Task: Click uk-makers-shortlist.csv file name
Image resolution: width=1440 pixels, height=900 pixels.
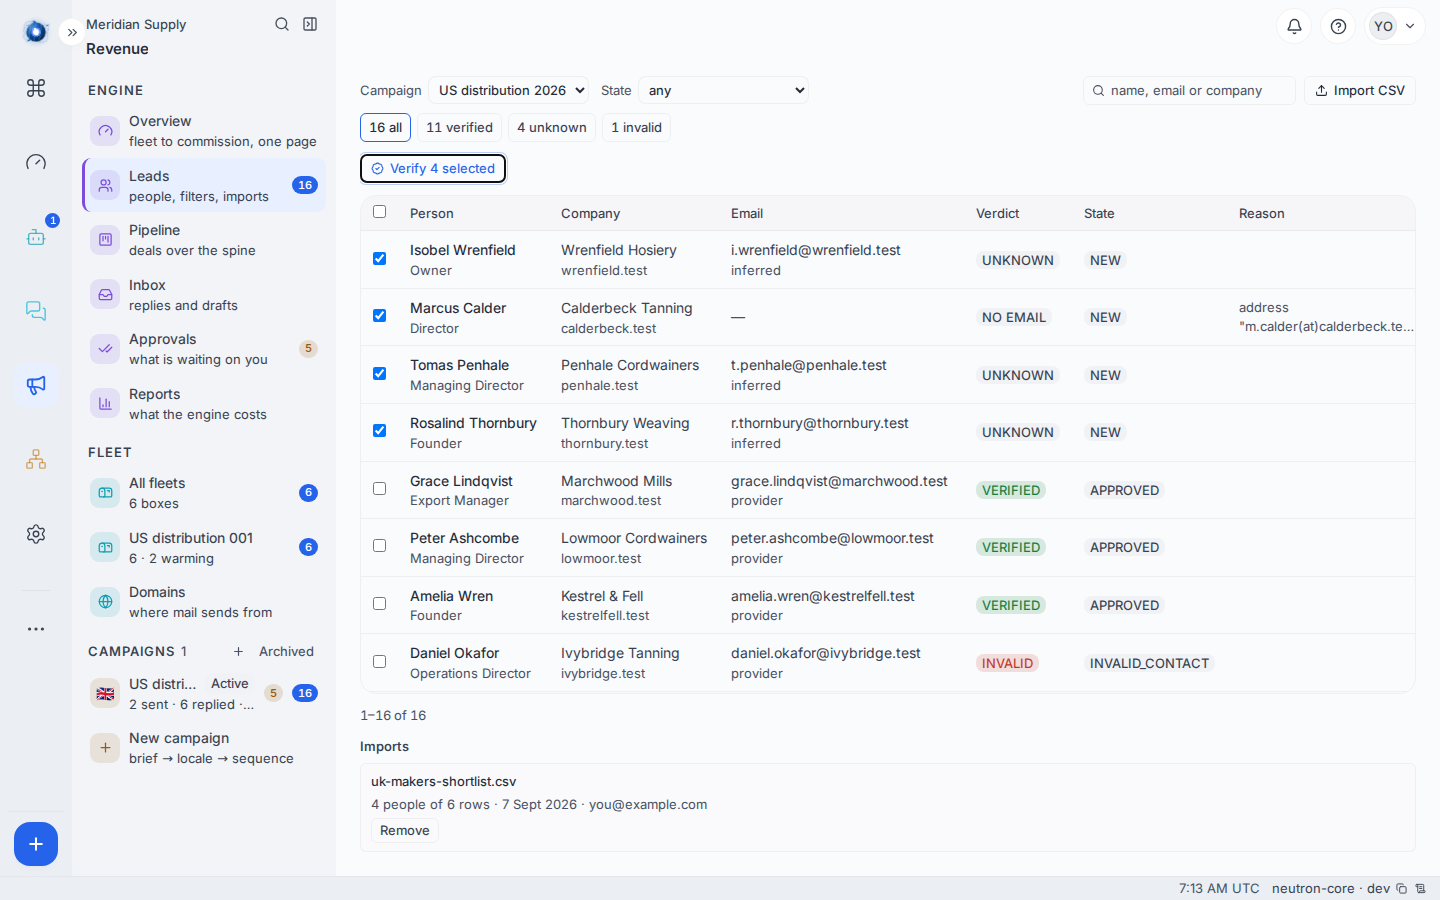Action: point(443,781)
